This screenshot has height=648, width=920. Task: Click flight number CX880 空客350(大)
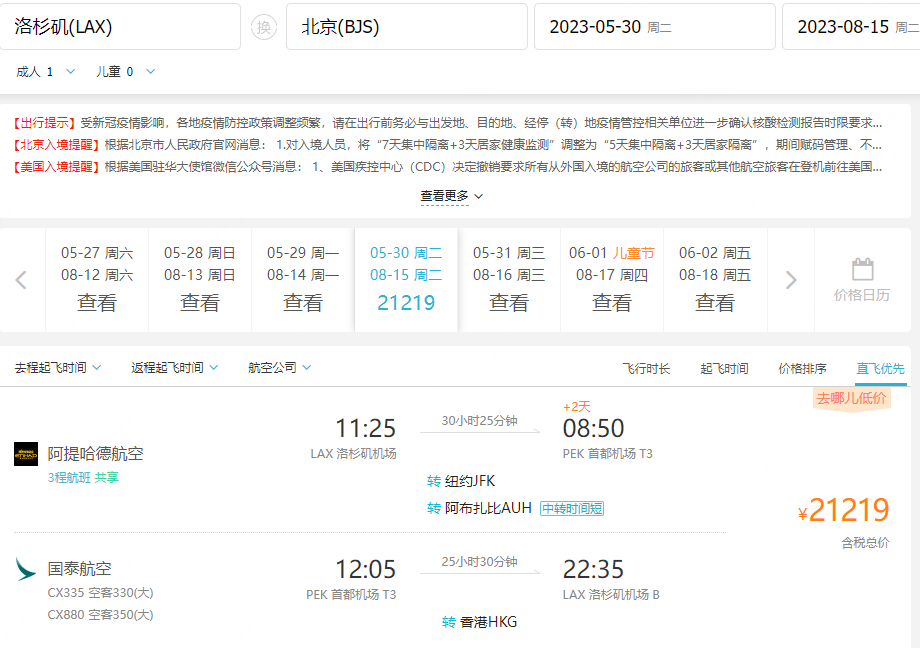click(100, 615)
